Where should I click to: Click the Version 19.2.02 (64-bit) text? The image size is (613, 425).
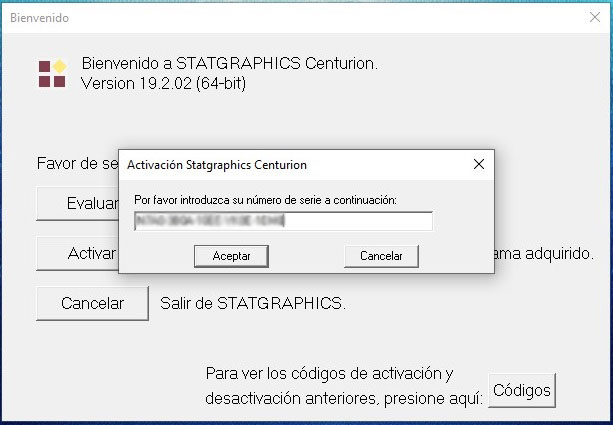click(x=163, y=83)
